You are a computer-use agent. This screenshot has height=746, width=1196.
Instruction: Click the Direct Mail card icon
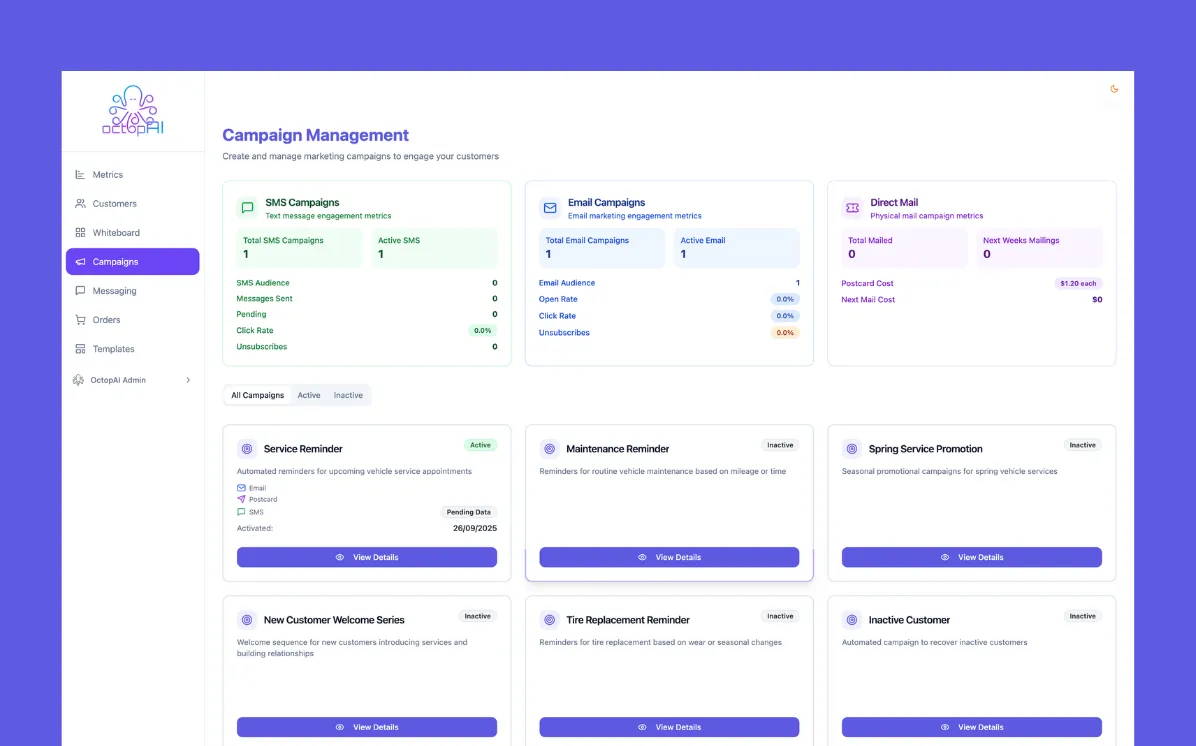tap(851, 208)
